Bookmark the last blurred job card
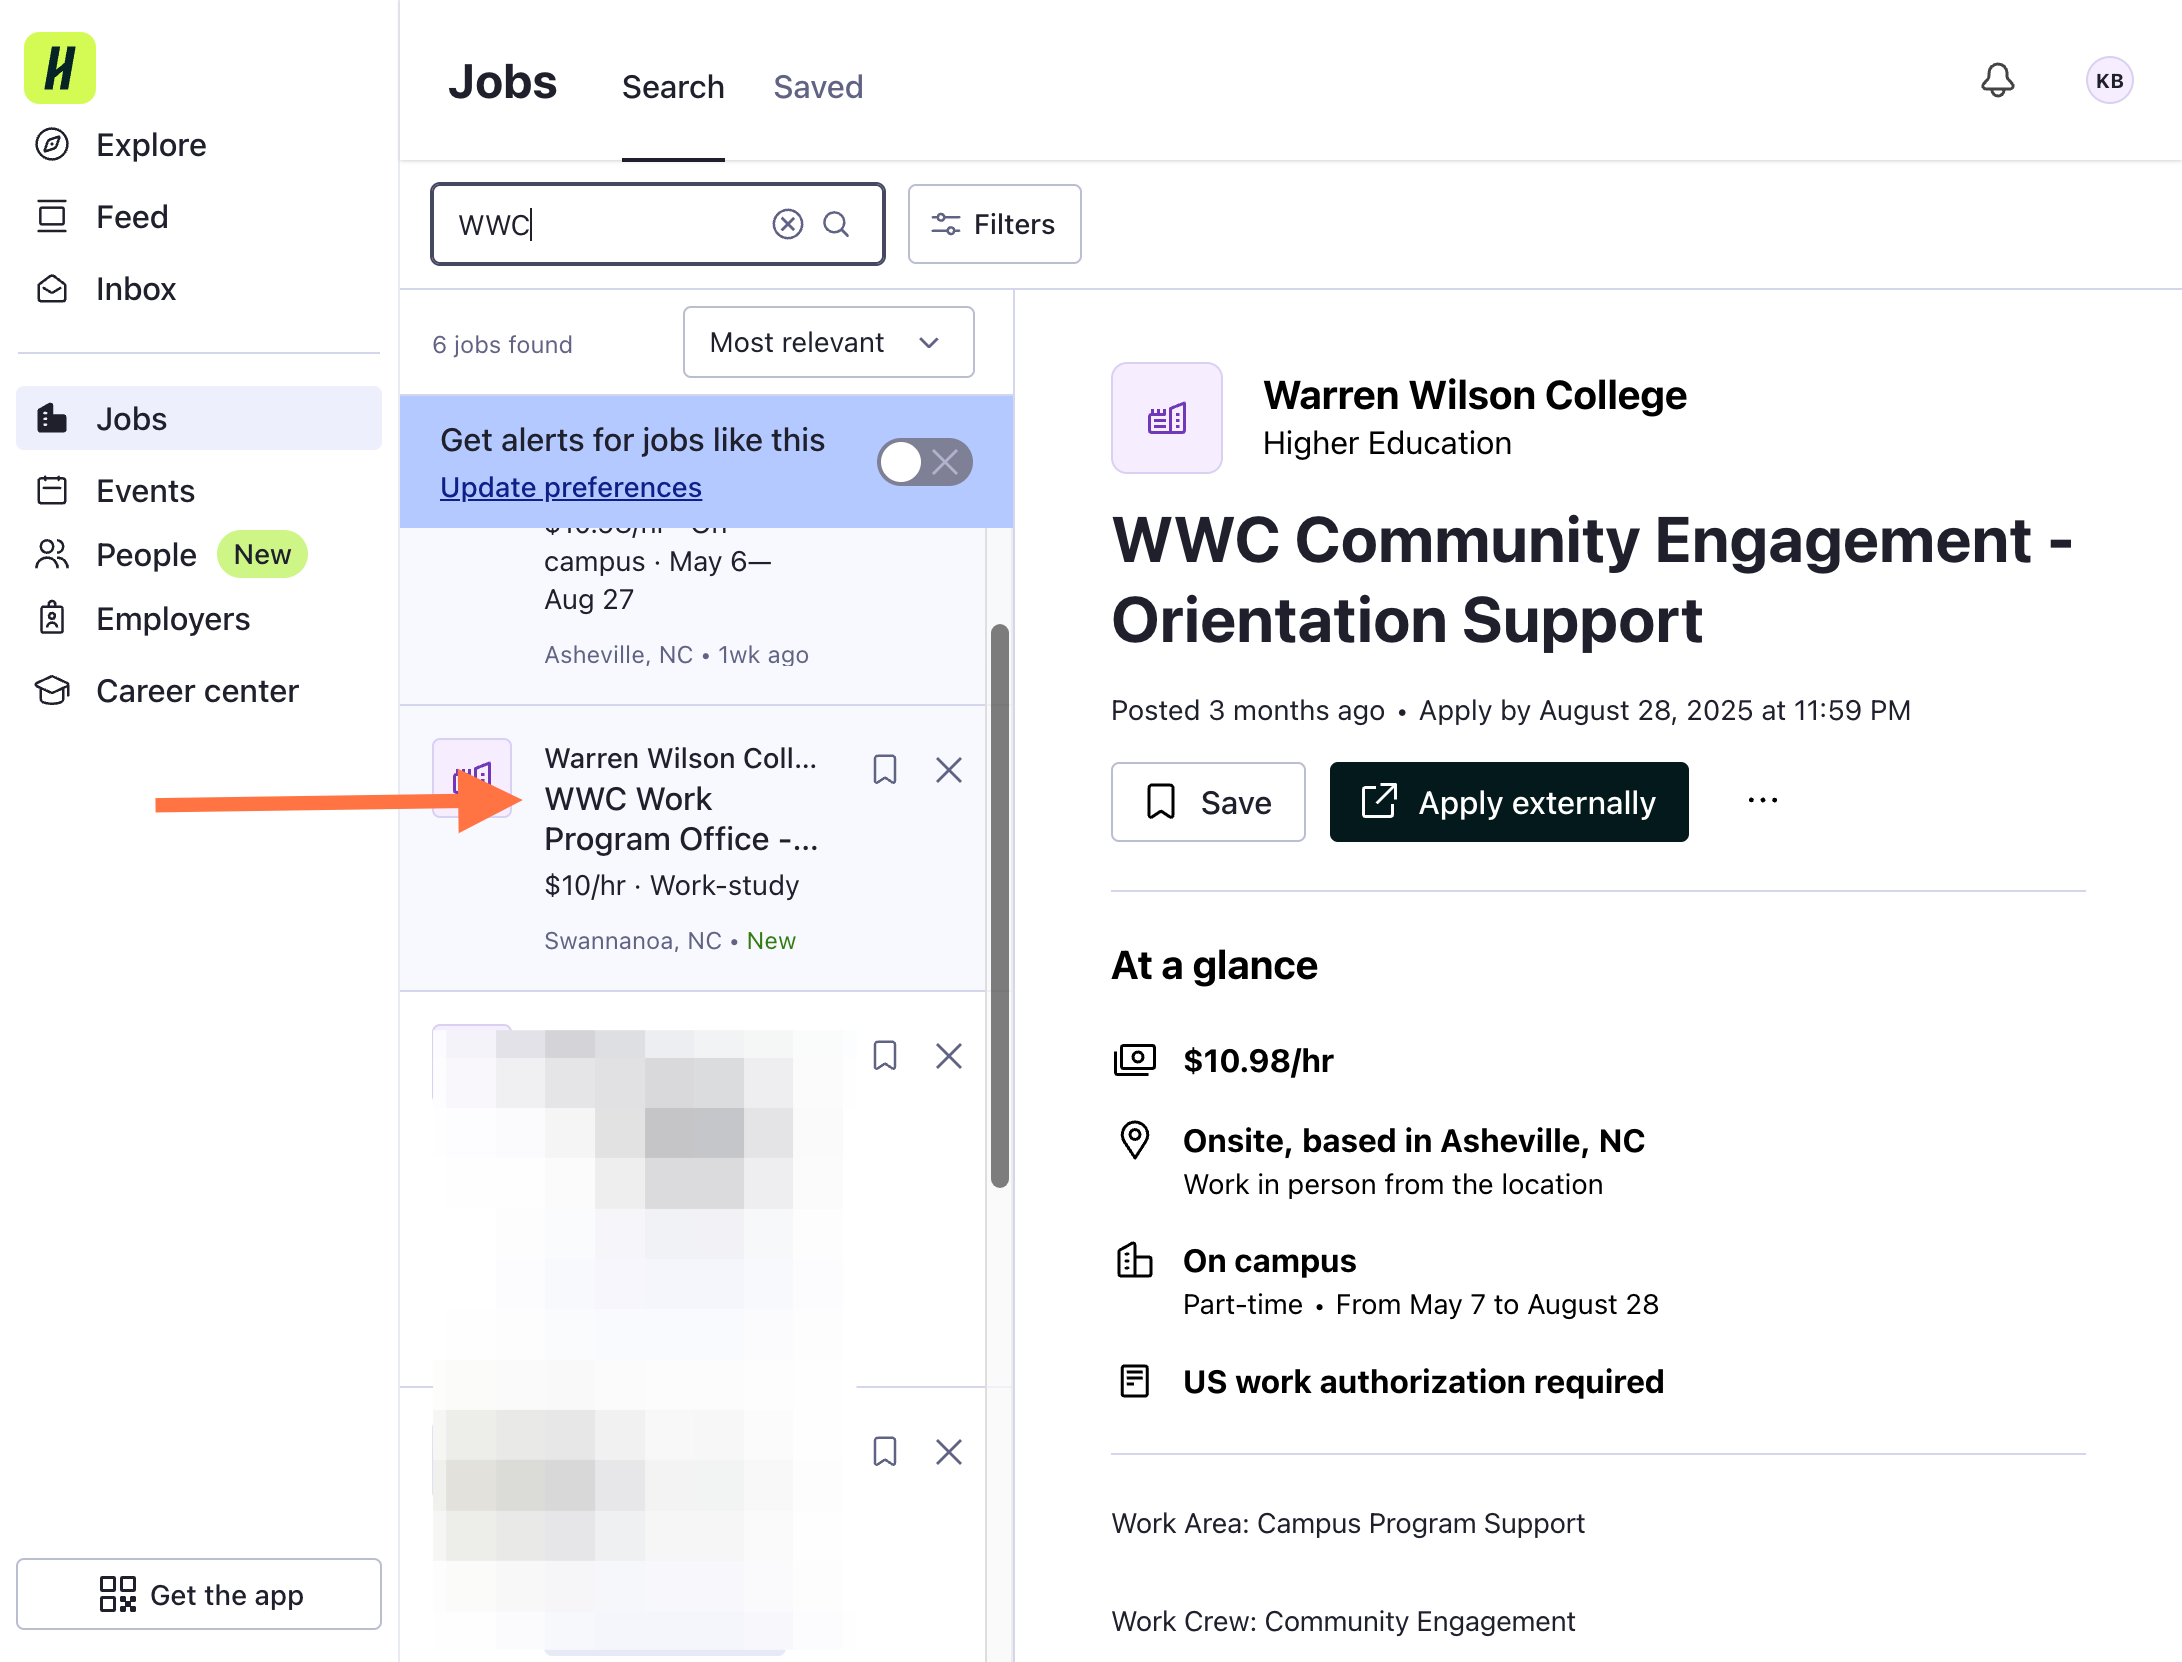This screenshot has height=1662, width=2182. point(885,1451)
